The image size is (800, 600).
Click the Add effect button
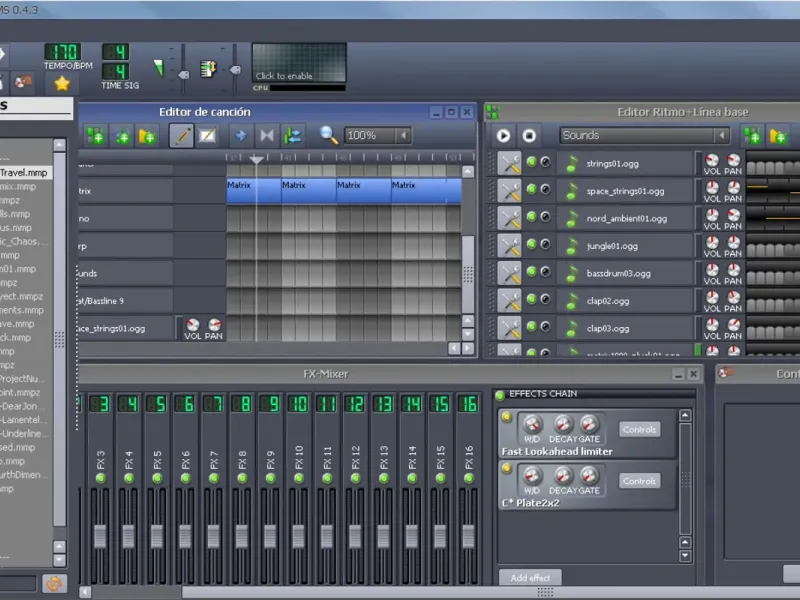(530, 578)
